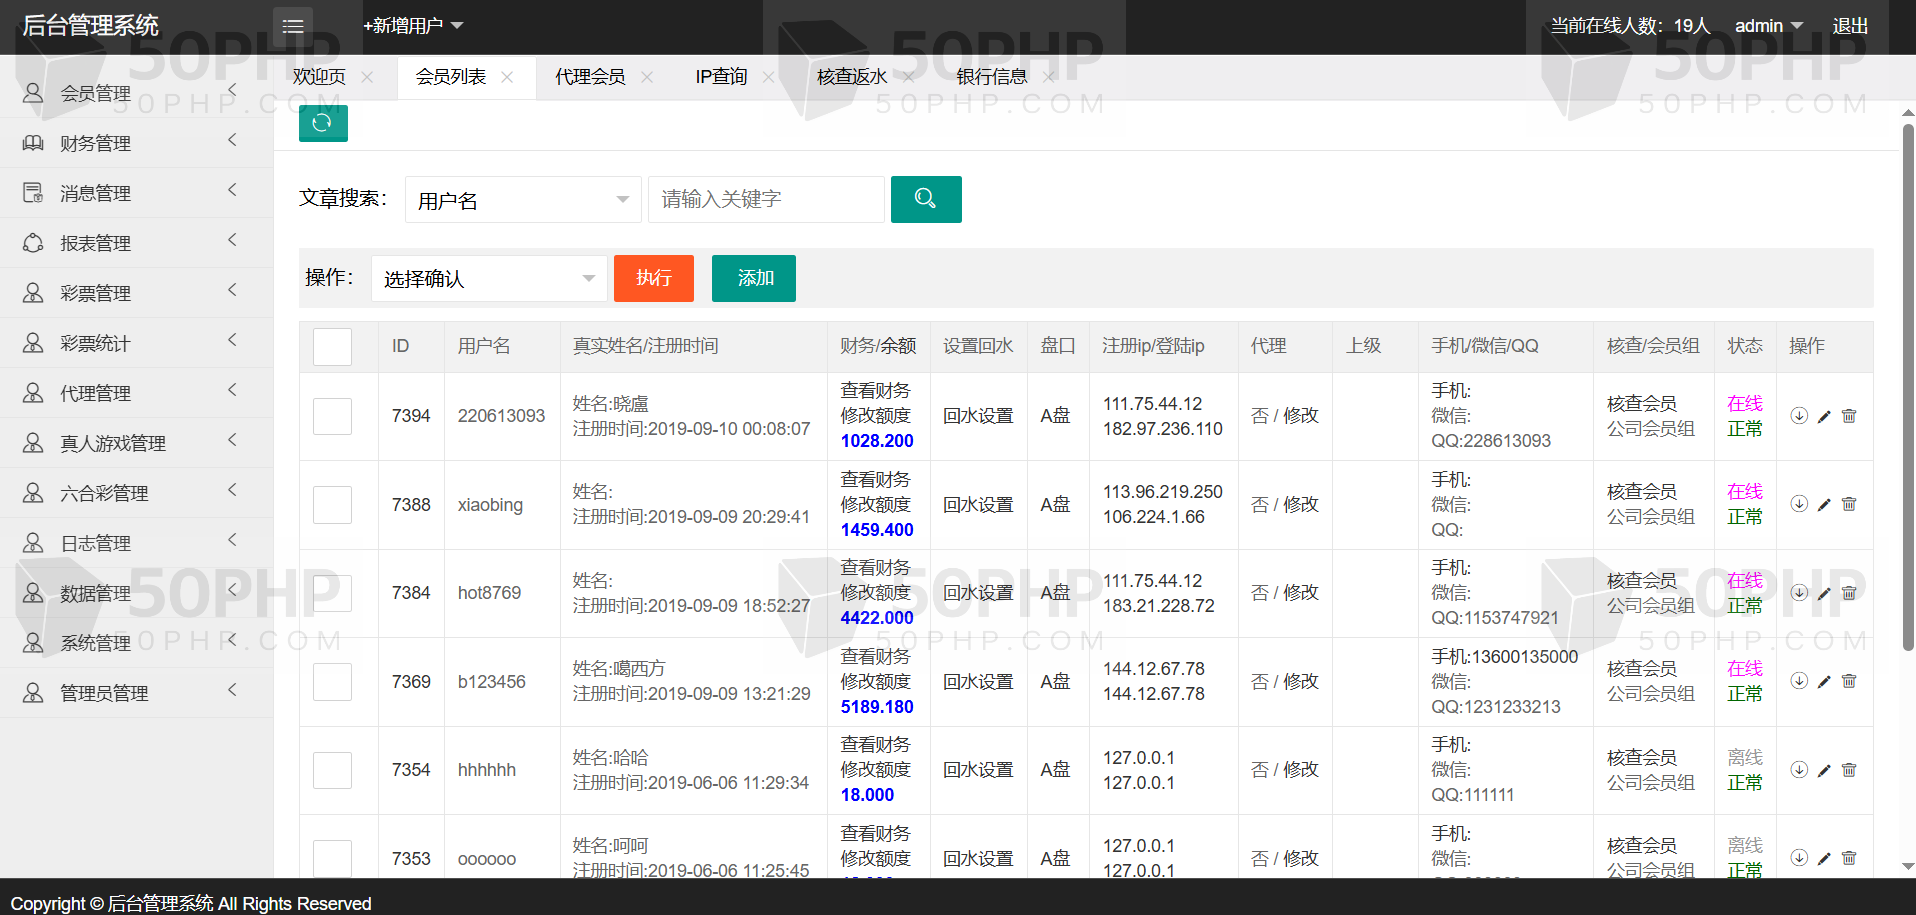Screen dimensions: 1916x915
Task: Tick the checkbox for row ID 7394
Action: [x=332, y=416]
